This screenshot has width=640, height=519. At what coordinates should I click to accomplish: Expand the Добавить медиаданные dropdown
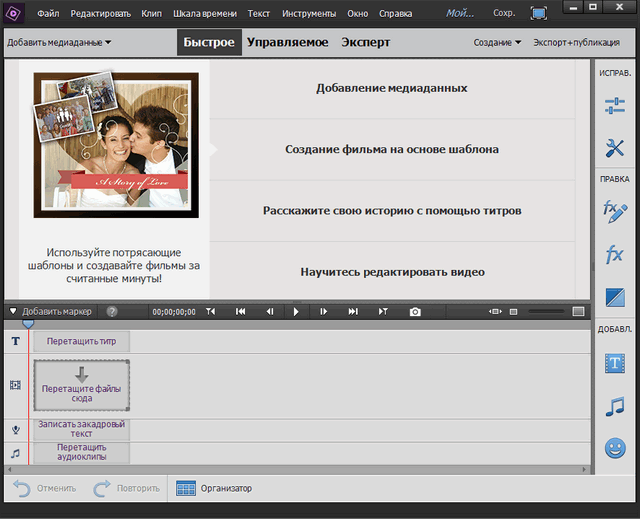59,43
